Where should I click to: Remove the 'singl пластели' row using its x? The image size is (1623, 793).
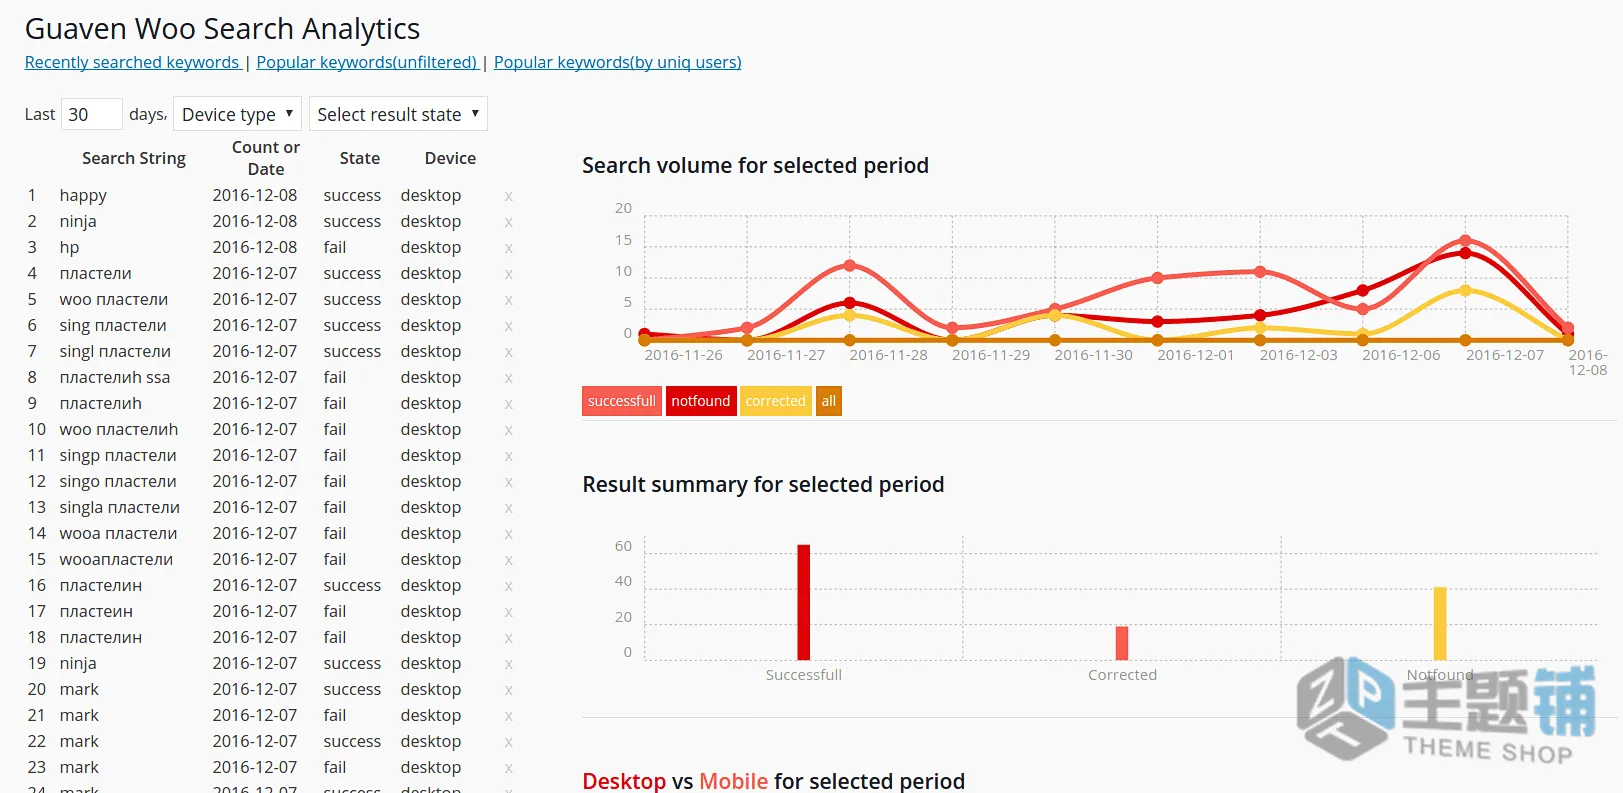[509, 352]
